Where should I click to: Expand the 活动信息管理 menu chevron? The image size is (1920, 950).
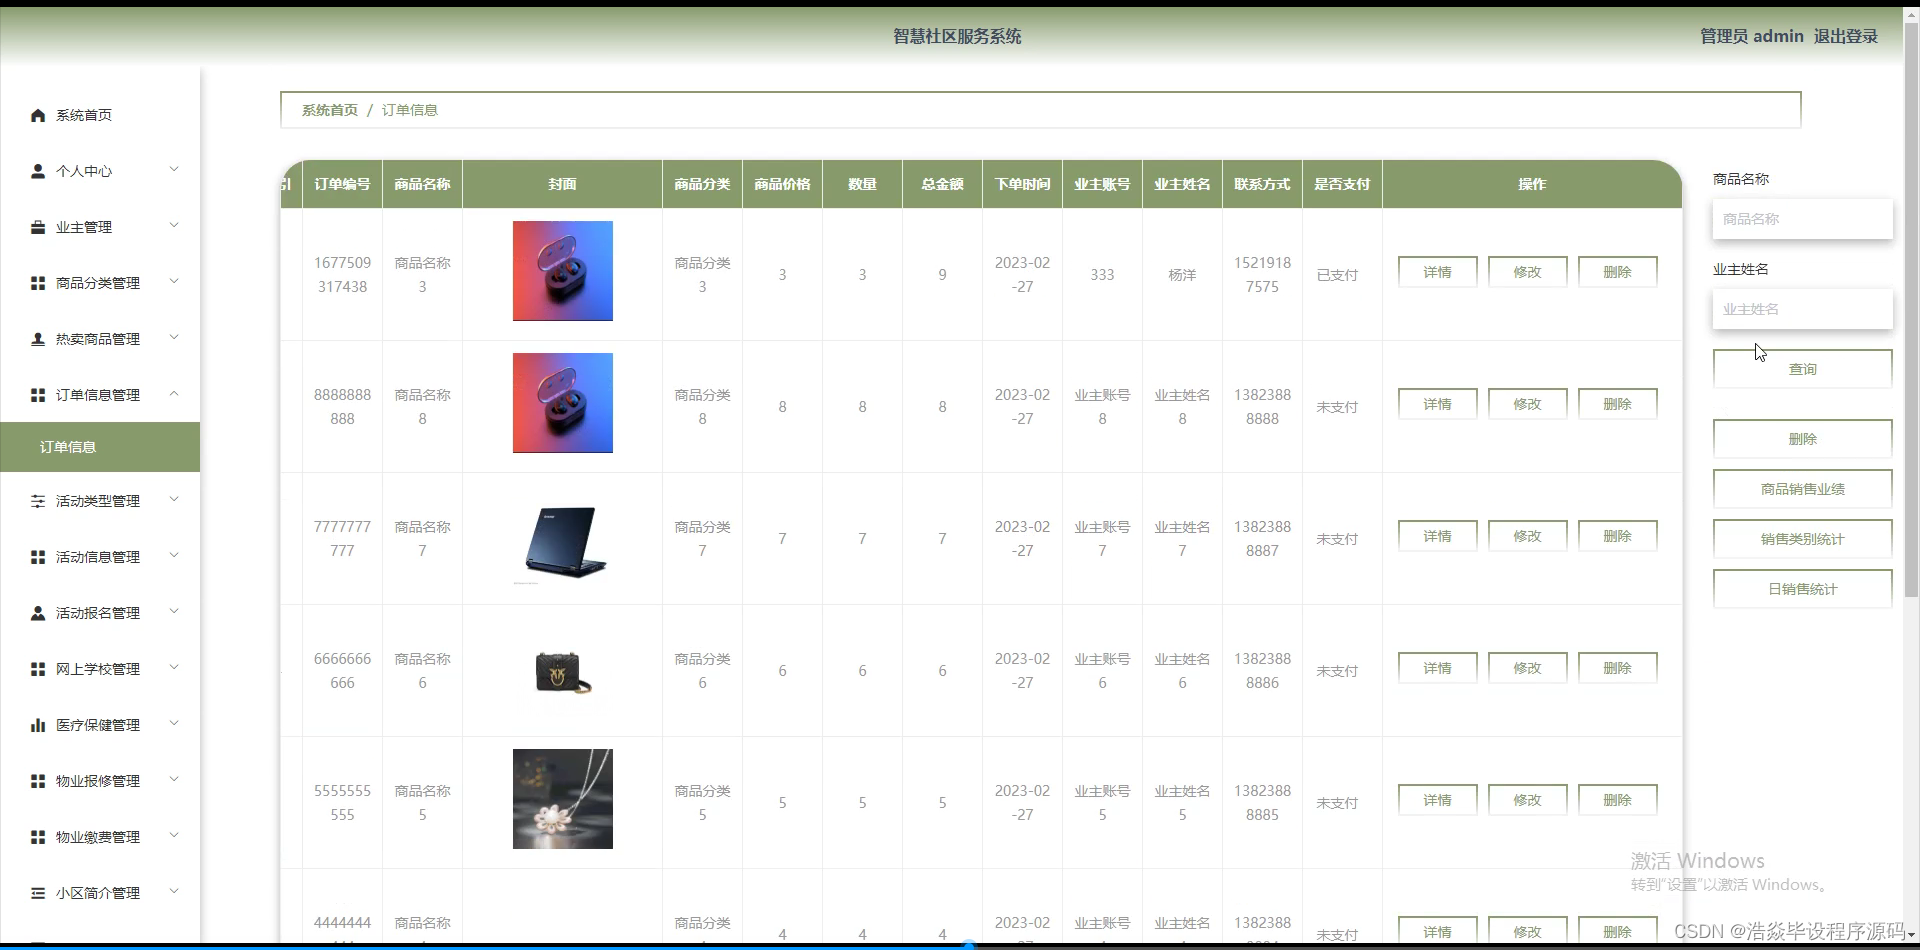click(174, 555)
